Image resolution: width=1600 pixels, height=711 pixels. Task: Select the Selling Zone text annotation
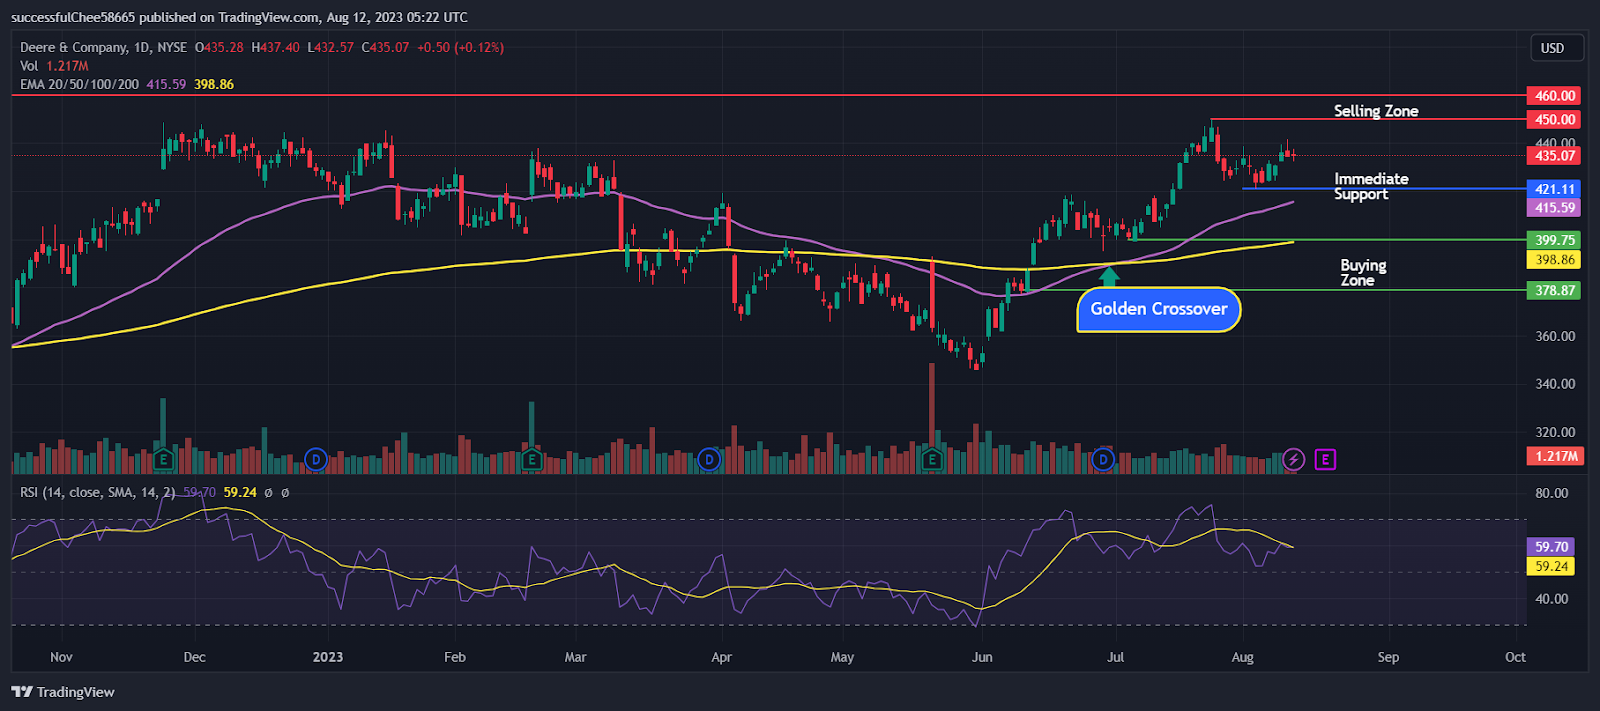point(1376,111)
